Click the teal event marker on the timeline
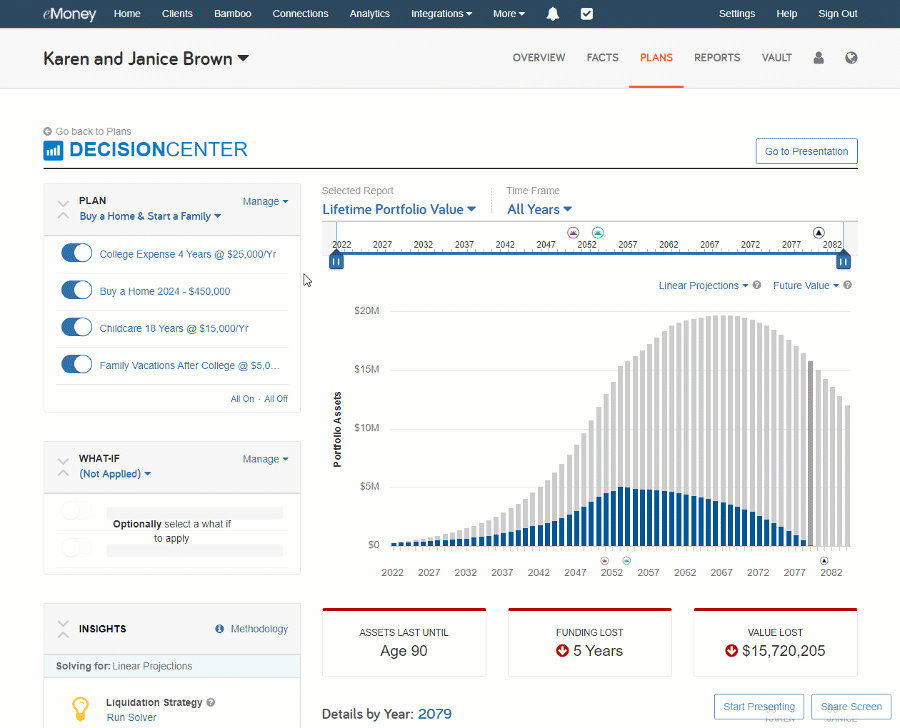This screenshot has width=900, height=728. 598,233
